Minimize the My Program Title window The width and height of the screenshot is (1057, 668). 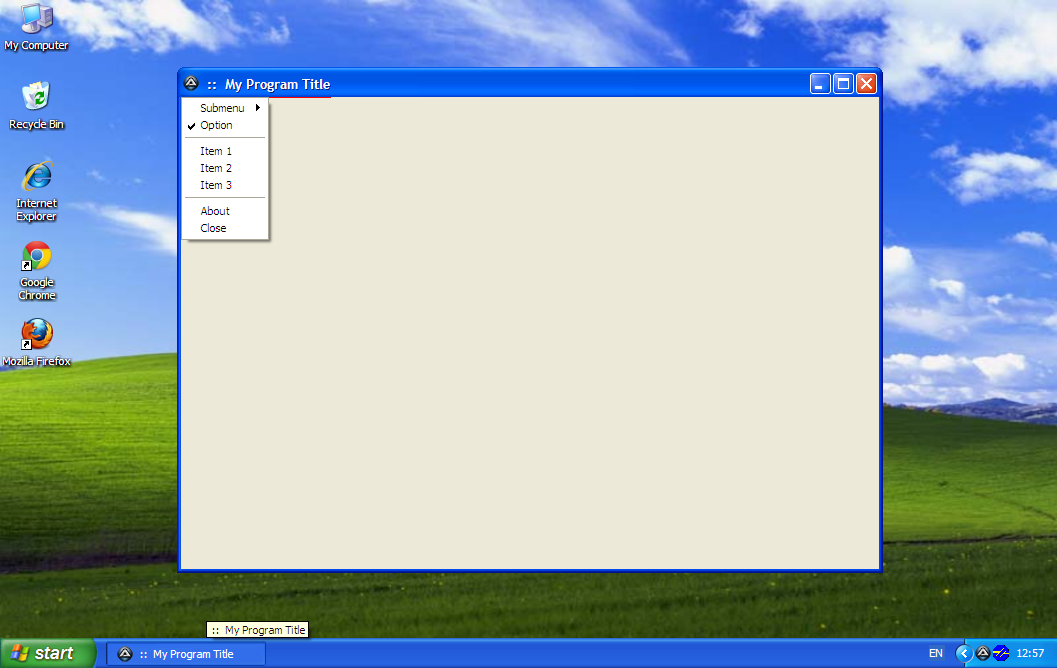tap(820, 84)
